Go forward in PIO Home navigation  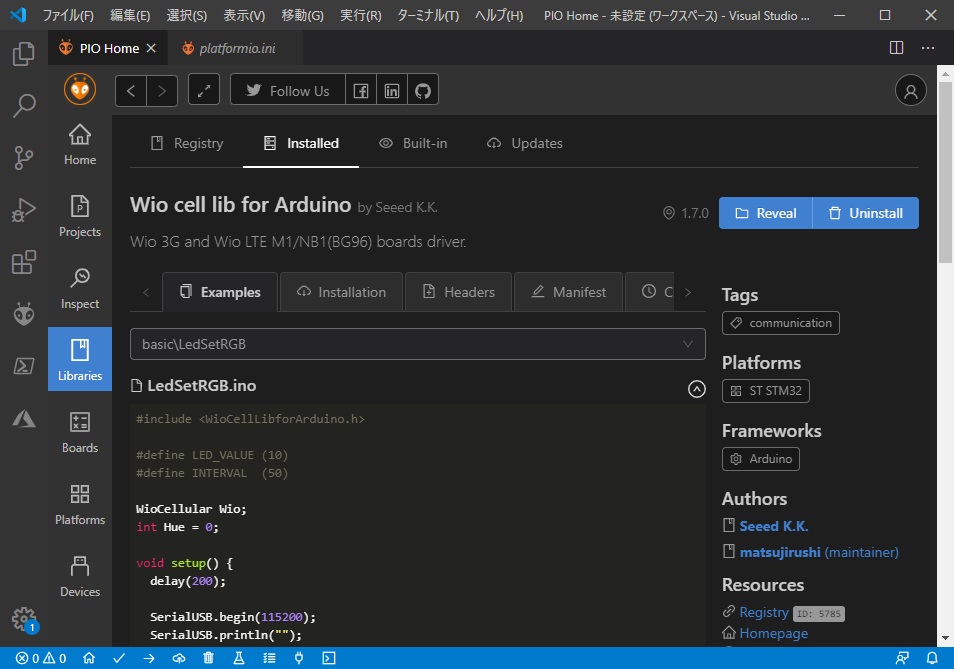coord(162,91)
